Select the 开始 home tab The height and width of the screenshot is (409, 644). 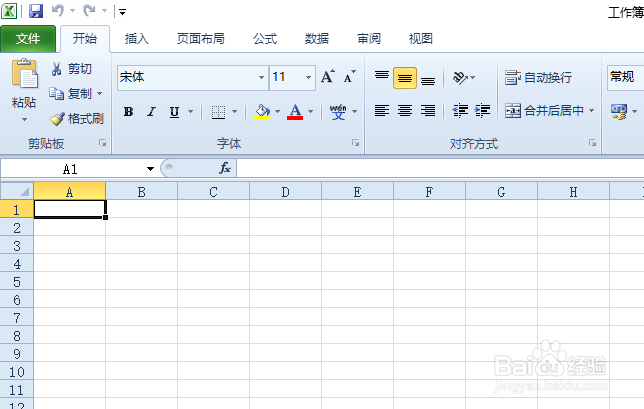[85, 39]
